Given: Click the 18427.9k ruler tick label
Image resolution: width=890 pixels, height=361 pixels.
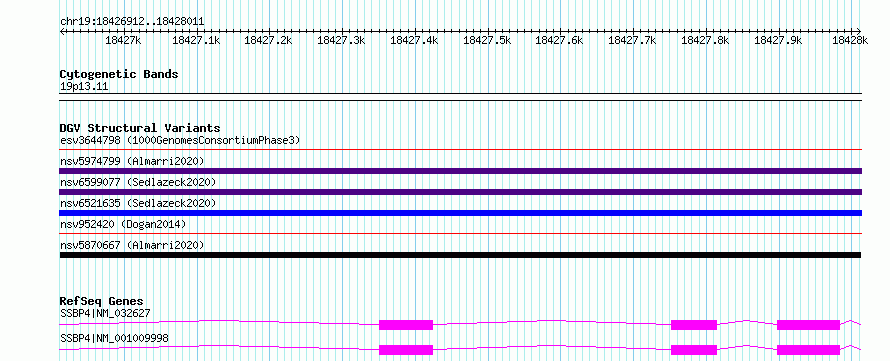Looking at the screenshot, I should click(x=778, y=40).
